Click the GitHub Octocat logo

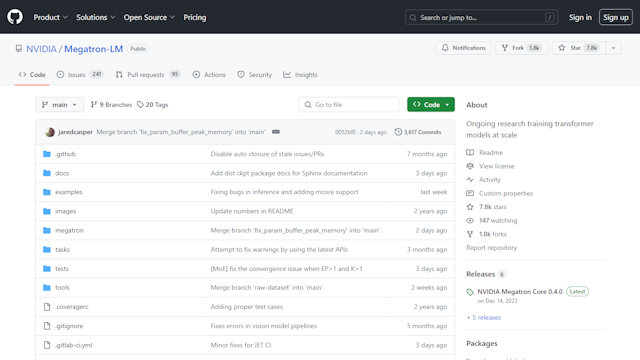[15, 17]
